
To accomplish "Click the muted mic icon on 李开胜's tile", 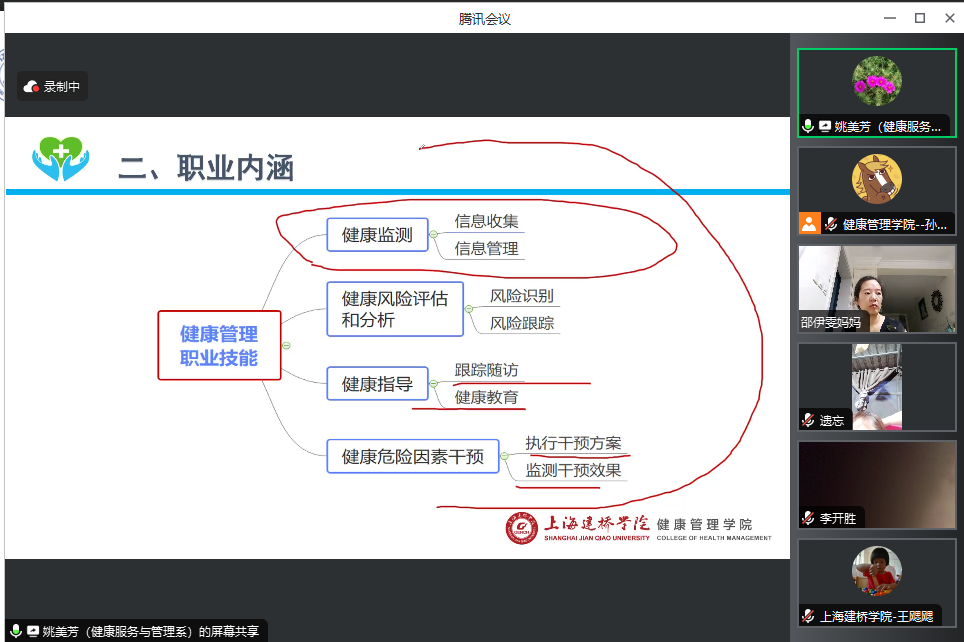I will coord(808,518).
